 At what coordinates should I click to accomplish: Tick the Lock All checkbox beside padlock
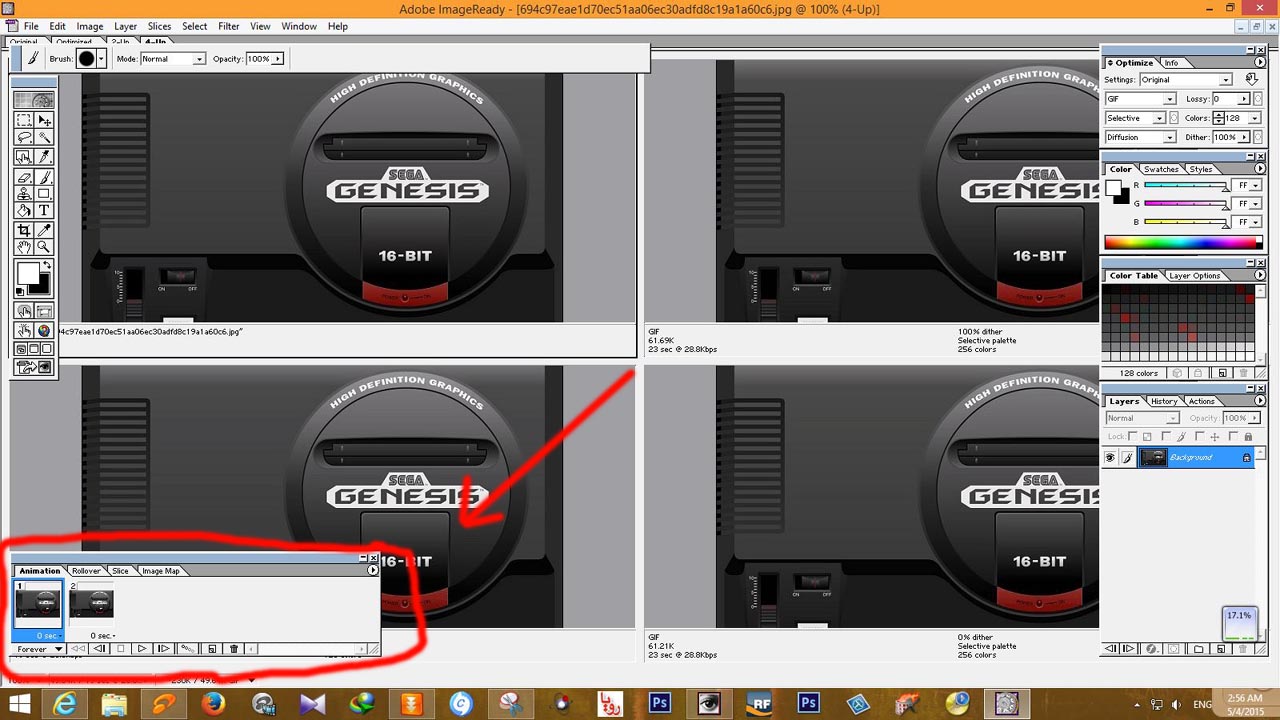1233,436
